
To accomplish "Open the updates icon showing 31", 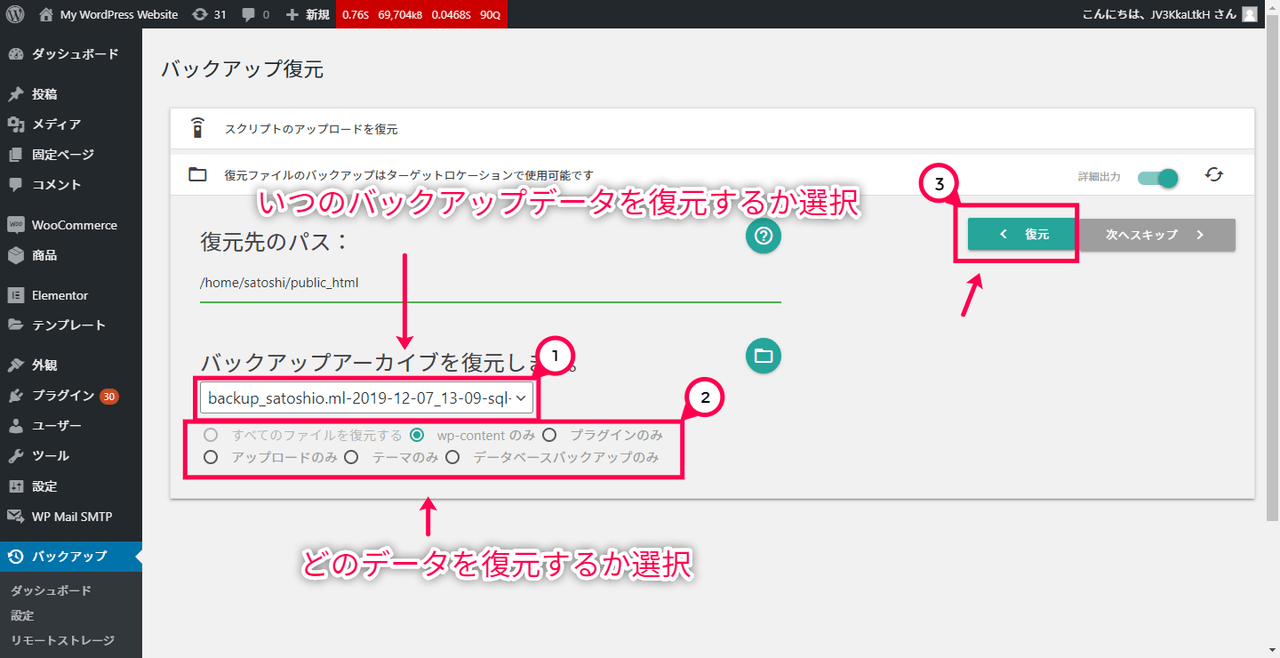I will tap(200, 15).
